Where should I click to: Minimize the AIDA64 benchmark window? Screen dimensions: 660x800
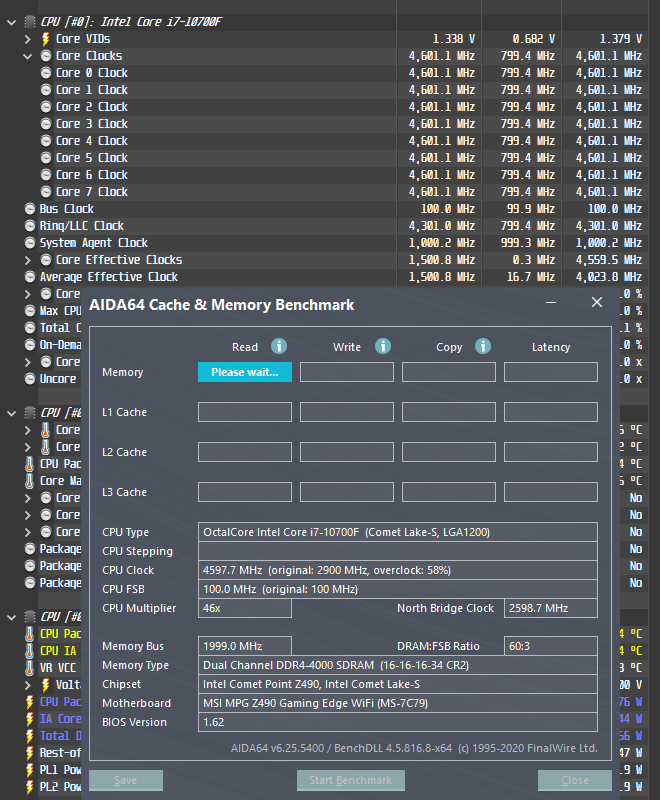tap(551, 303)
